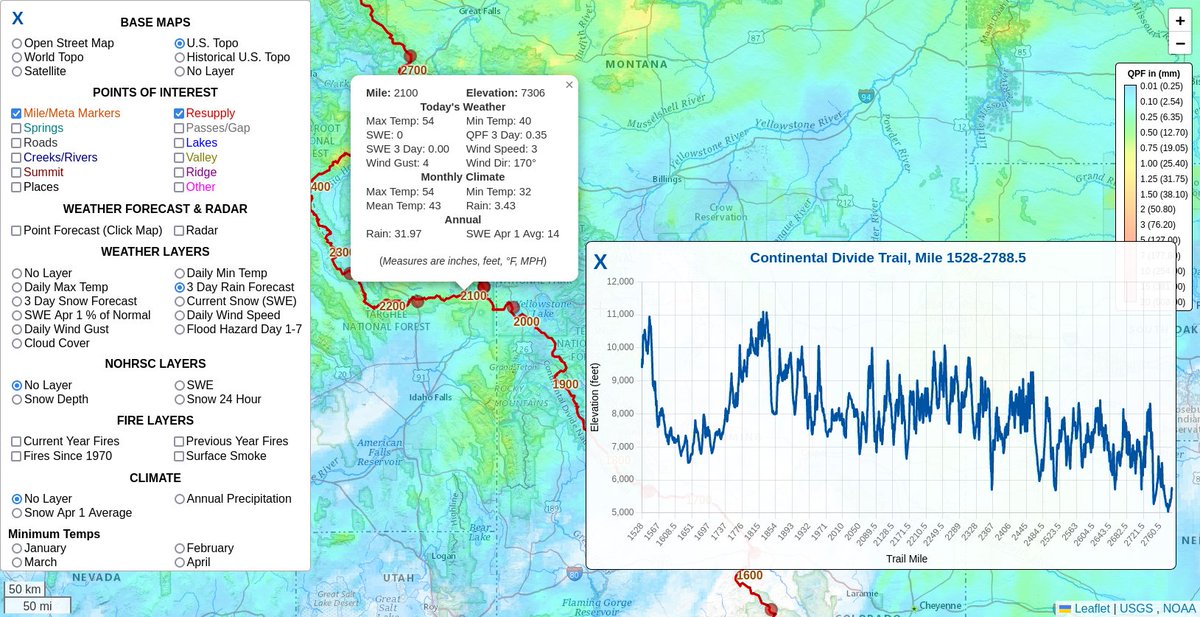This screenshot has width=1200, height=617.
Task: Select U.S. Topo base map
Action: click(x=179, y=43)
